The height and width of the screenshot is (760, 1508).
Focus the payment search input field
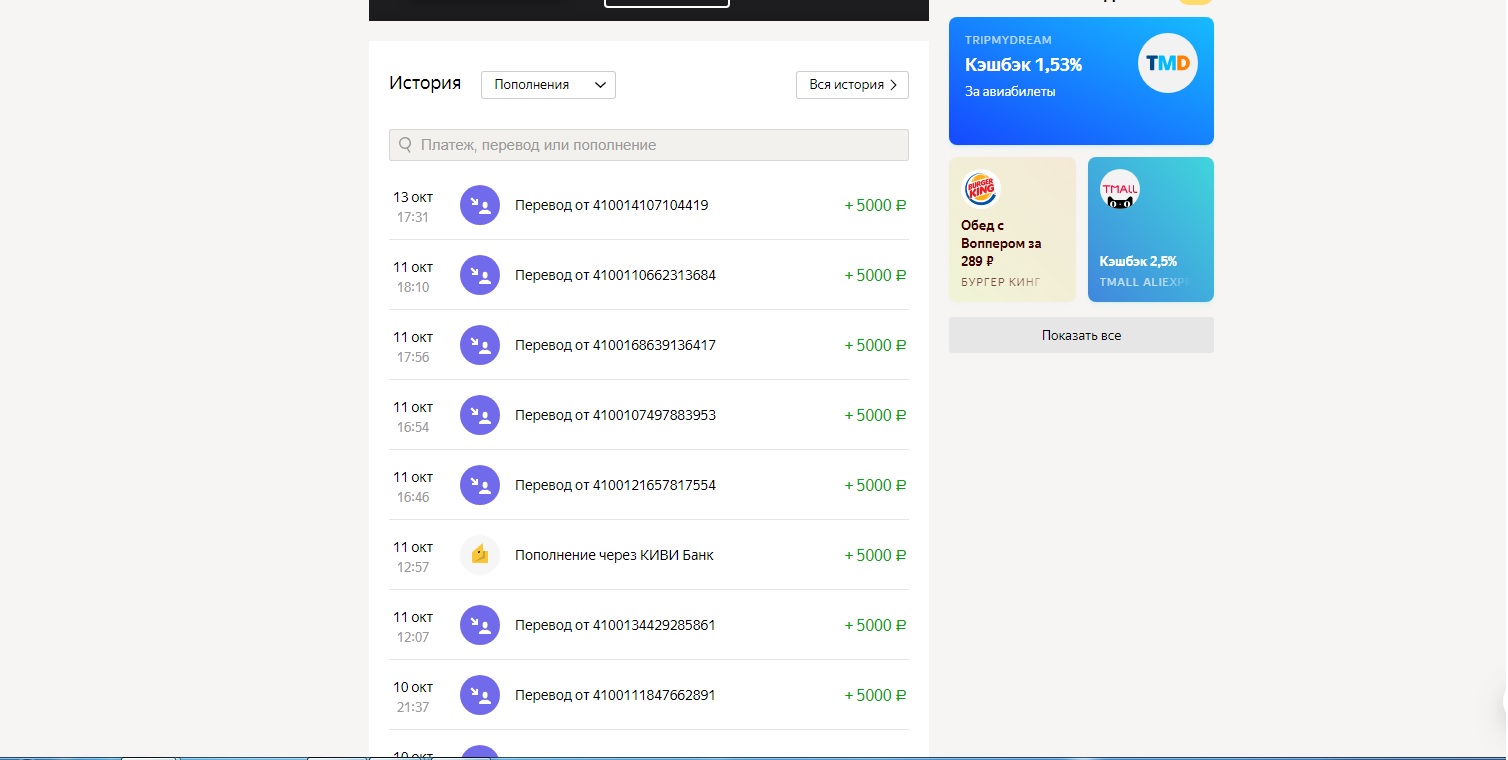649,145
